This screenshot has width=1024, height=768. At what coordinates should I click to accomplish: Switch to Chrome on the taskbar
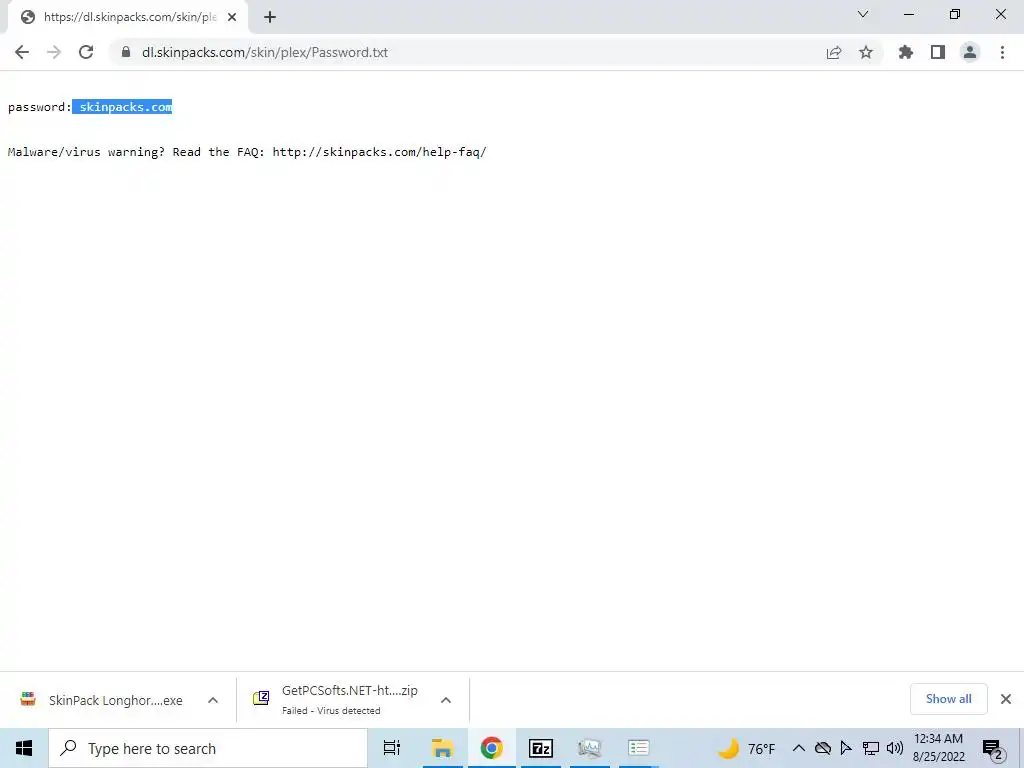(491, 748)
